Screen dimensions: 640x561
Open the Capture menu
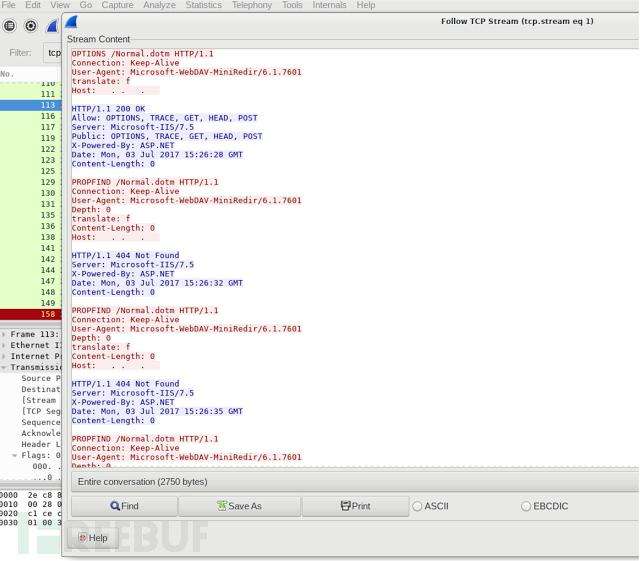coord(118,5)
